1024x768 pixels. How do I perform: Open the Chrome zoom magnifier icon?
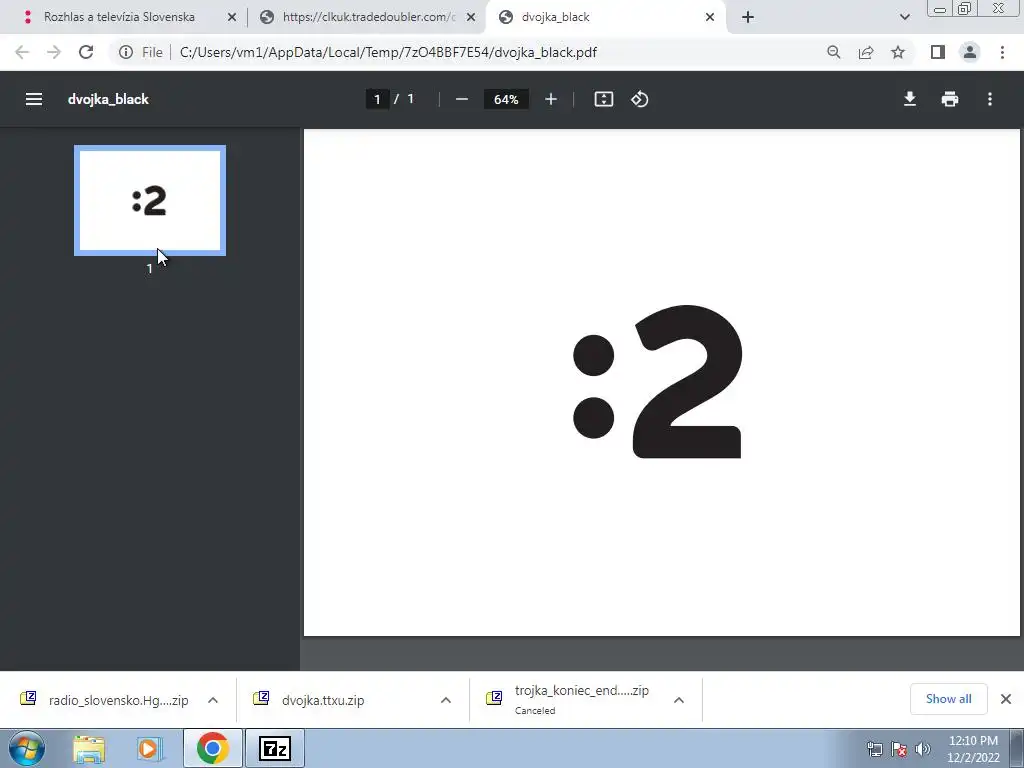(833, 52)
